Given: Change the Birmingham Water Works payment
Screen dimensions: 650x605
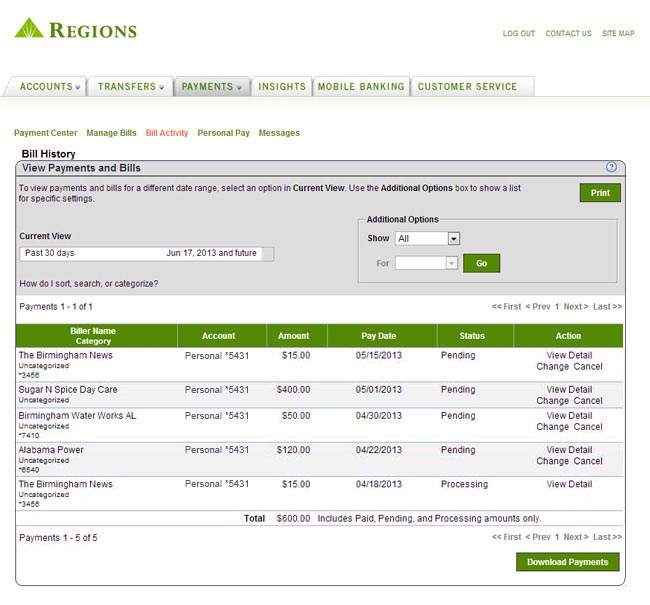Looking at the screenshot, I should click(x=553, y=427).
